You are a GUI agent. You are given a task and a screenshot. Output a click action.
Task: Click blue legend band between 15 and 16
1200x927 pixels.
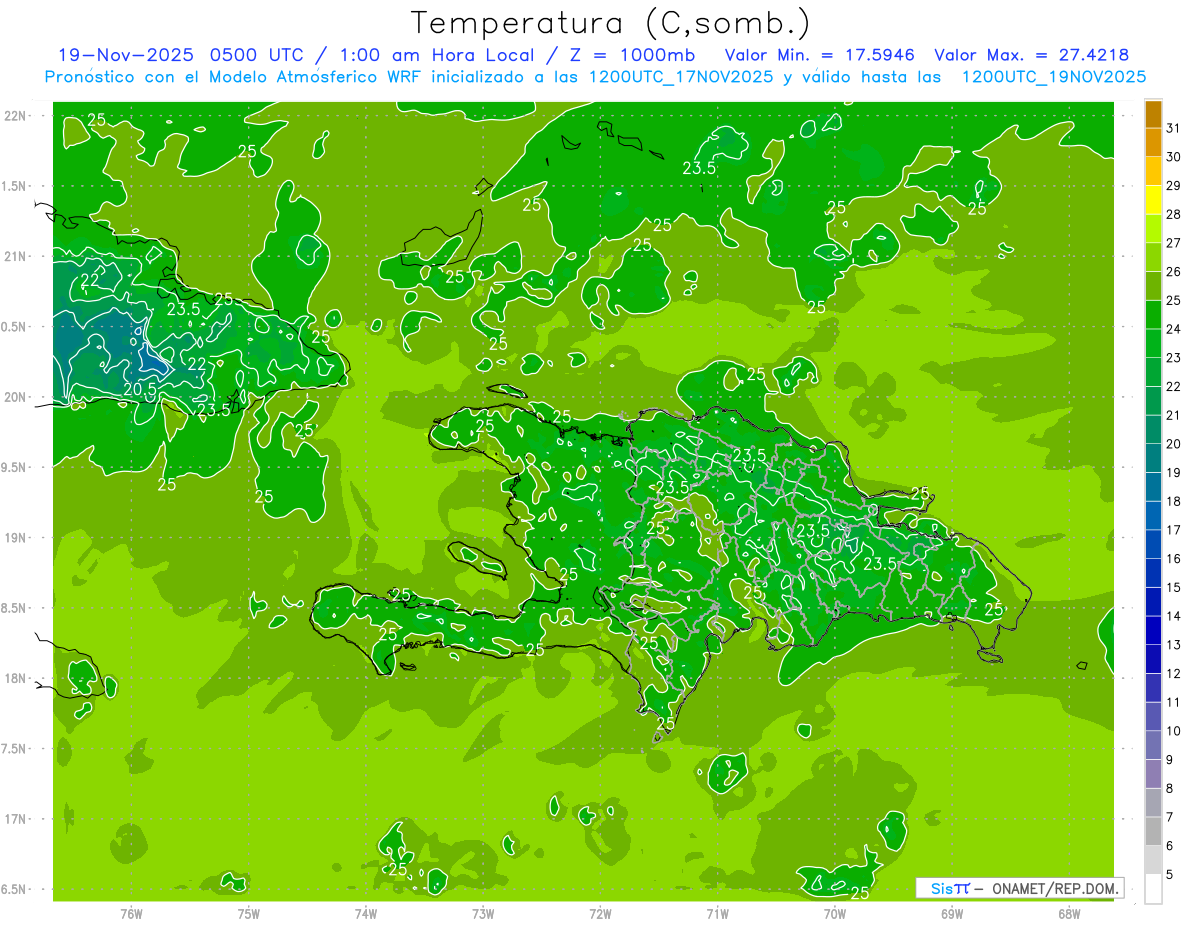(x=1153, y=573)
